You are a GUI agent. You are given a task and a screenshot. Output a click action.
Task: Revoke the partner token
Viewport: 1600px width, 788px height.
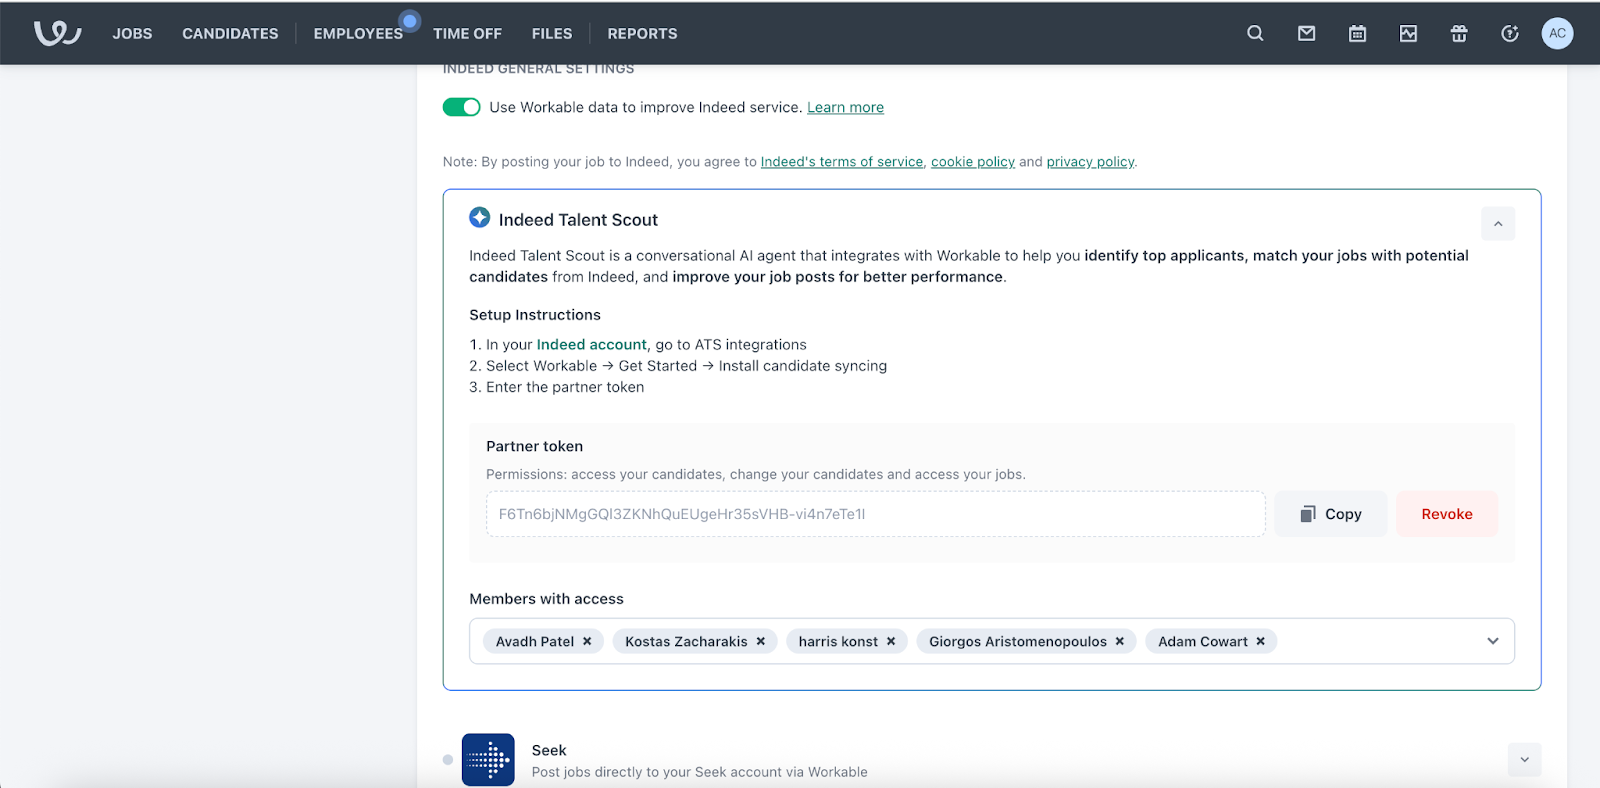coord(1447,514)
